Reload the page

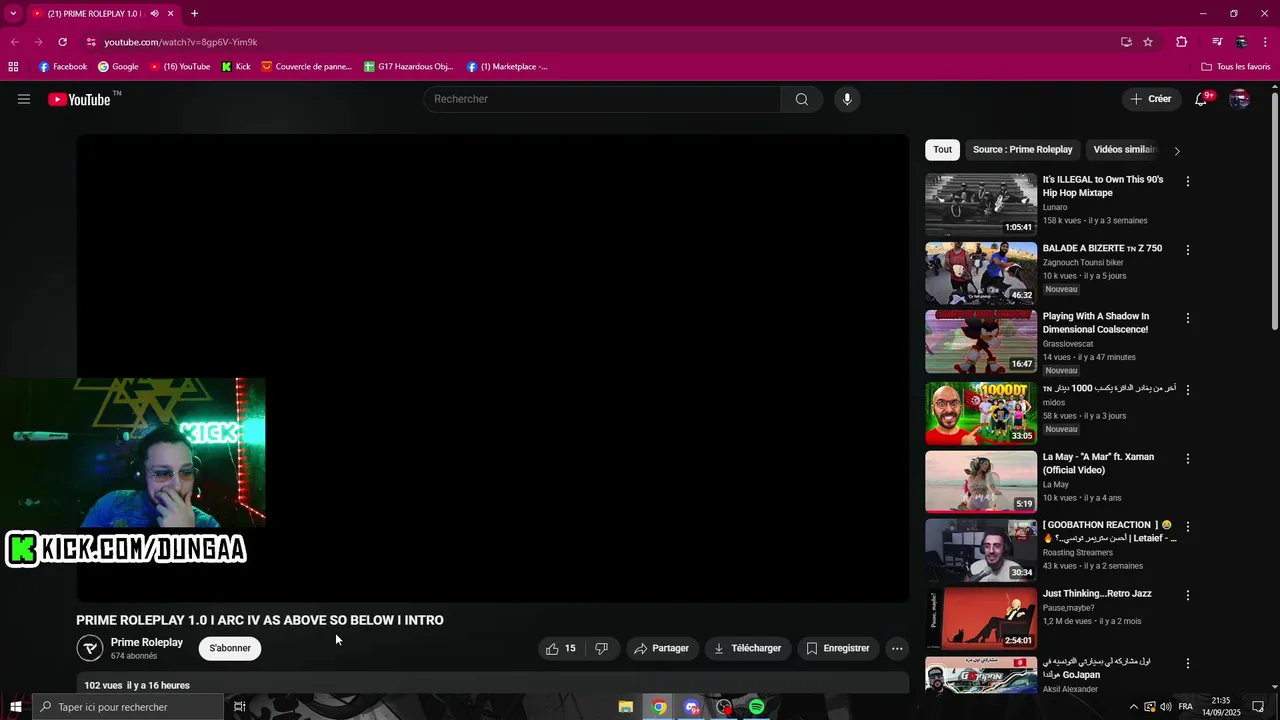point(62,42)
